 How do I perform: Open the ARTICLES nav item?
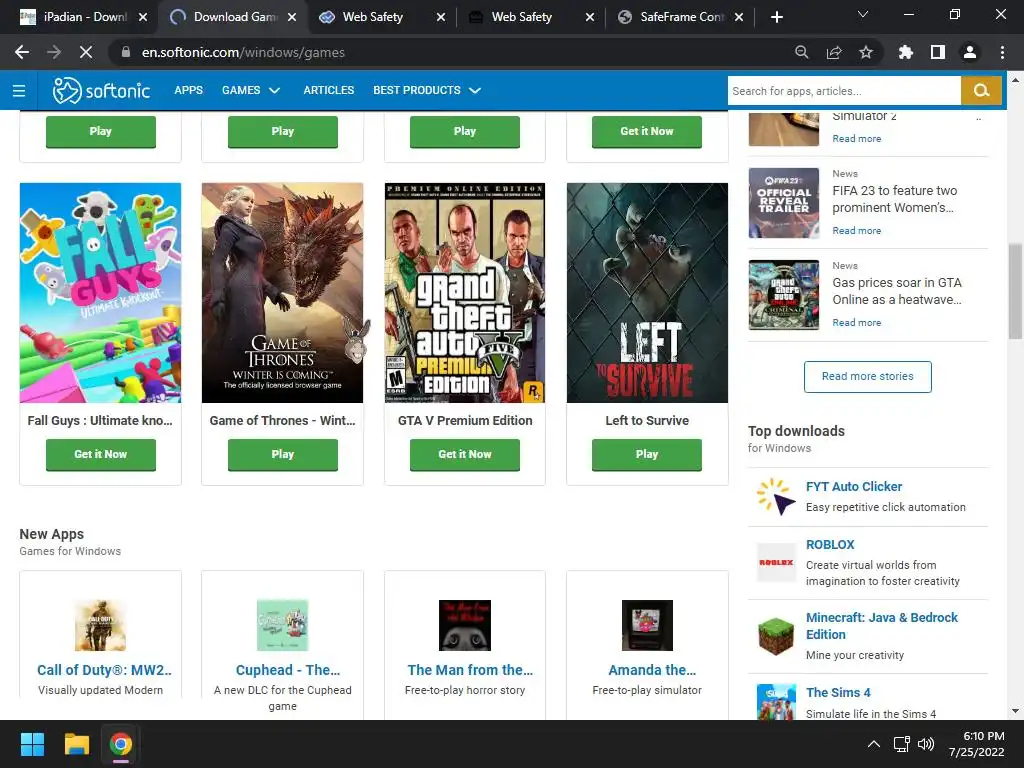(x=328, y=90)
